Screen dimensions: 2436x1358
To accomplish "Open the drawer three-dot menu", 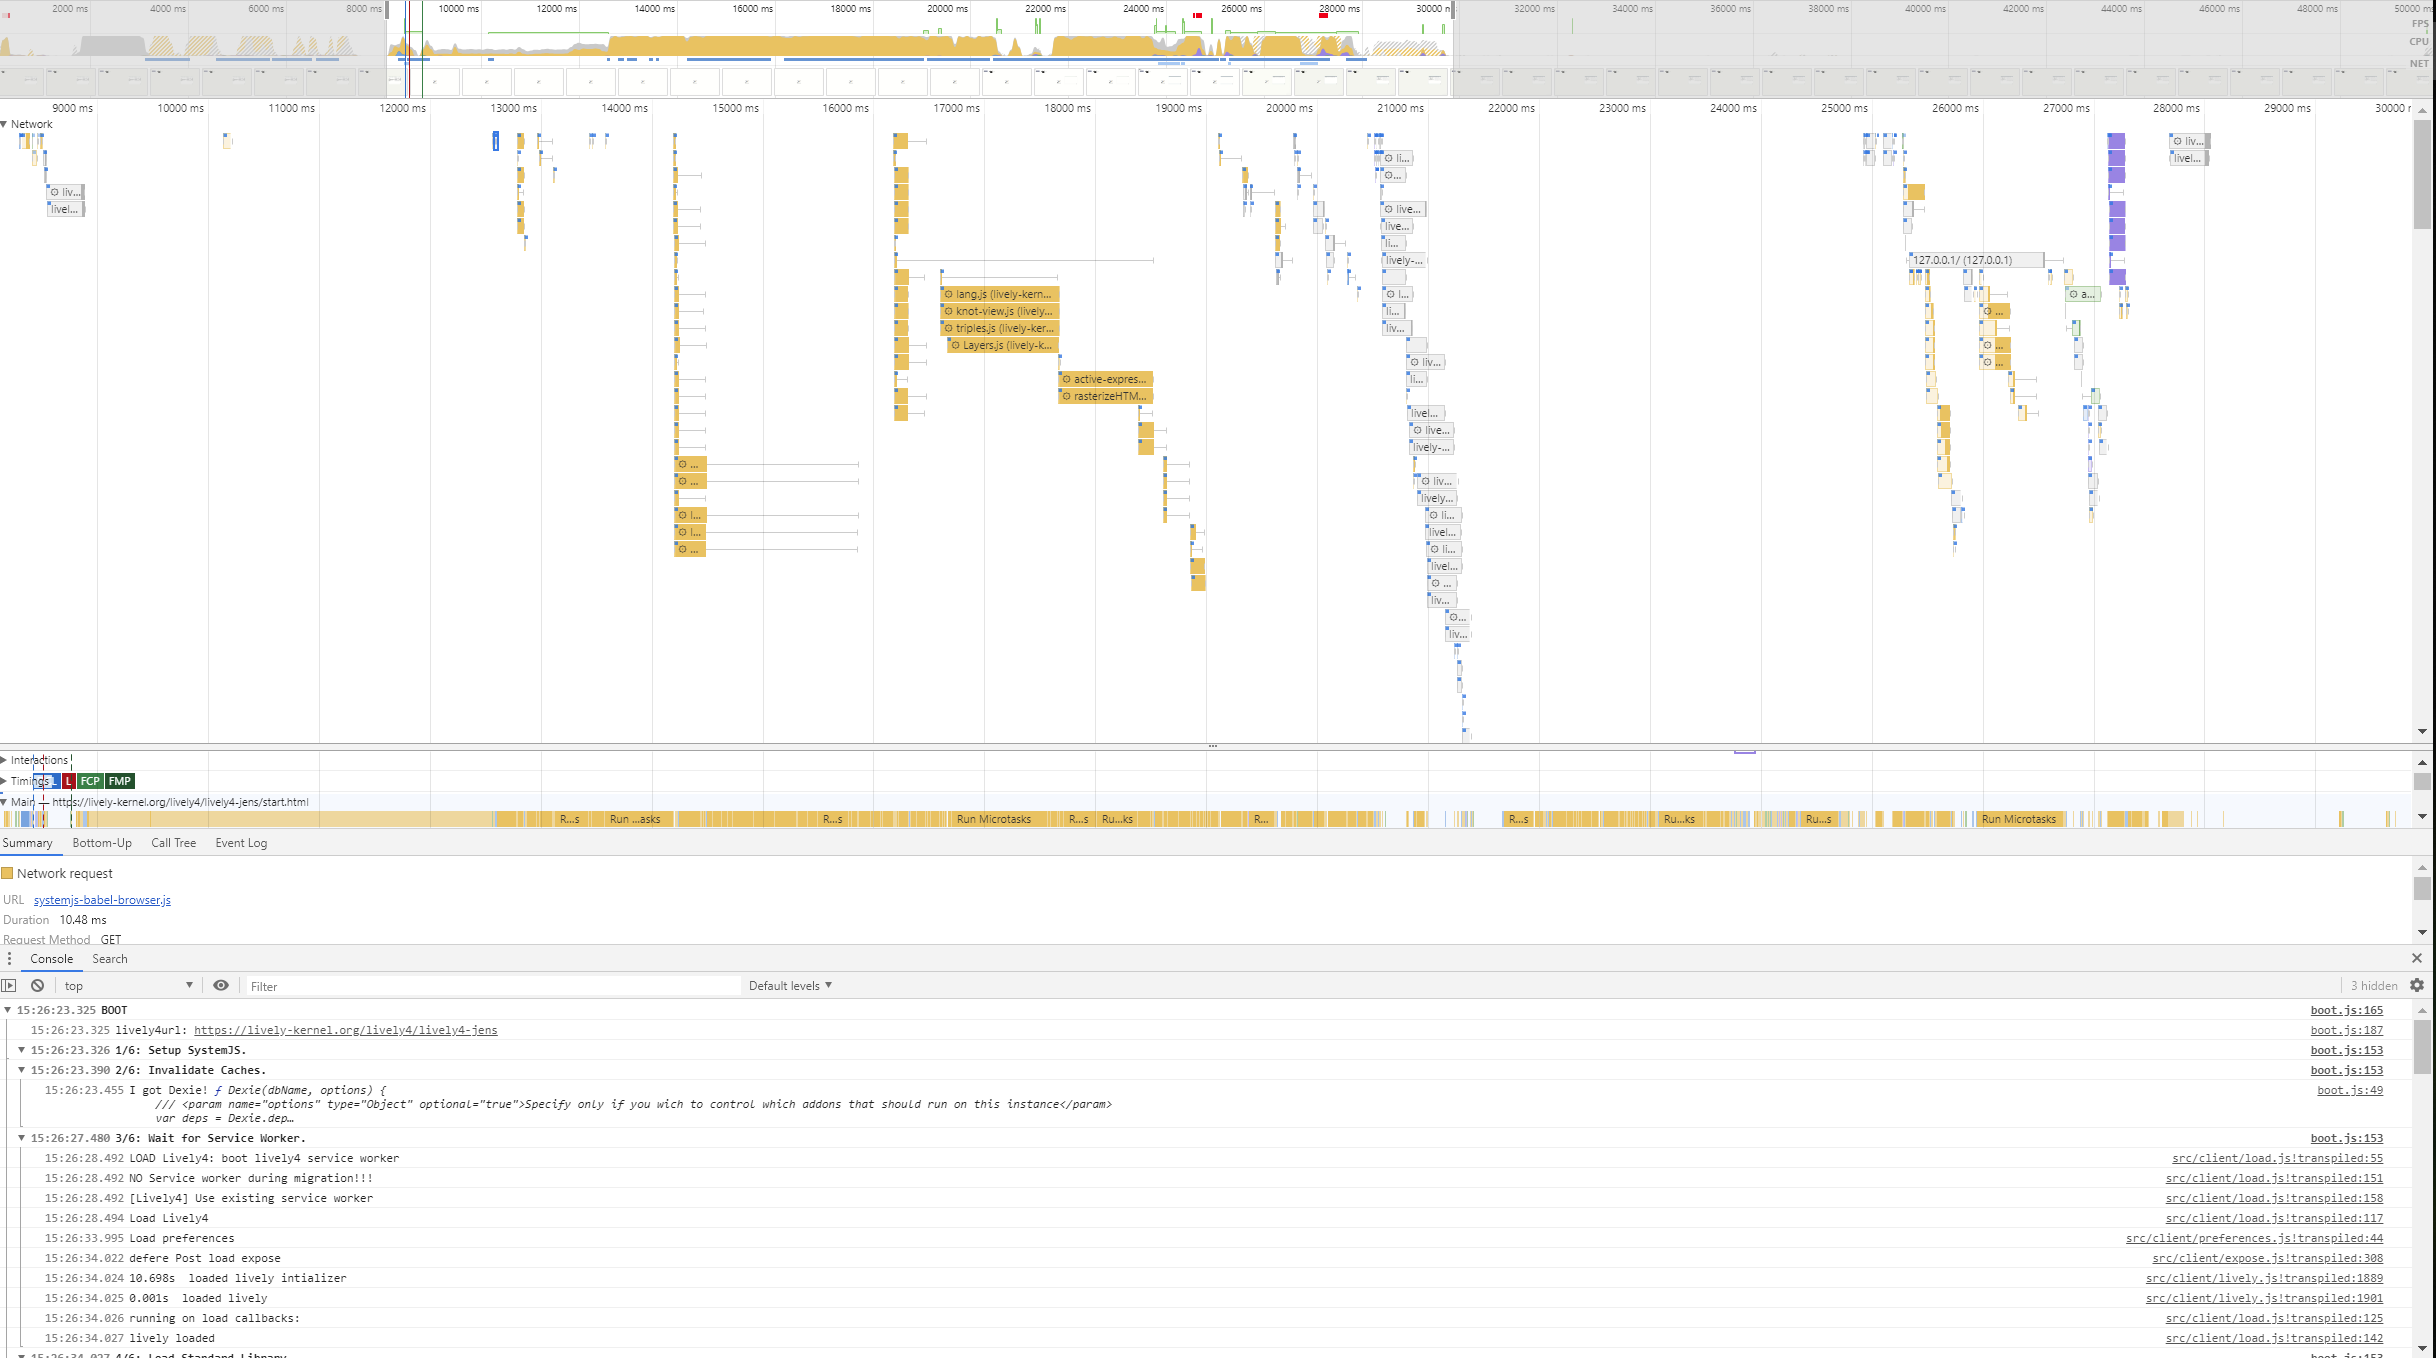I will (x=10, y=959).
